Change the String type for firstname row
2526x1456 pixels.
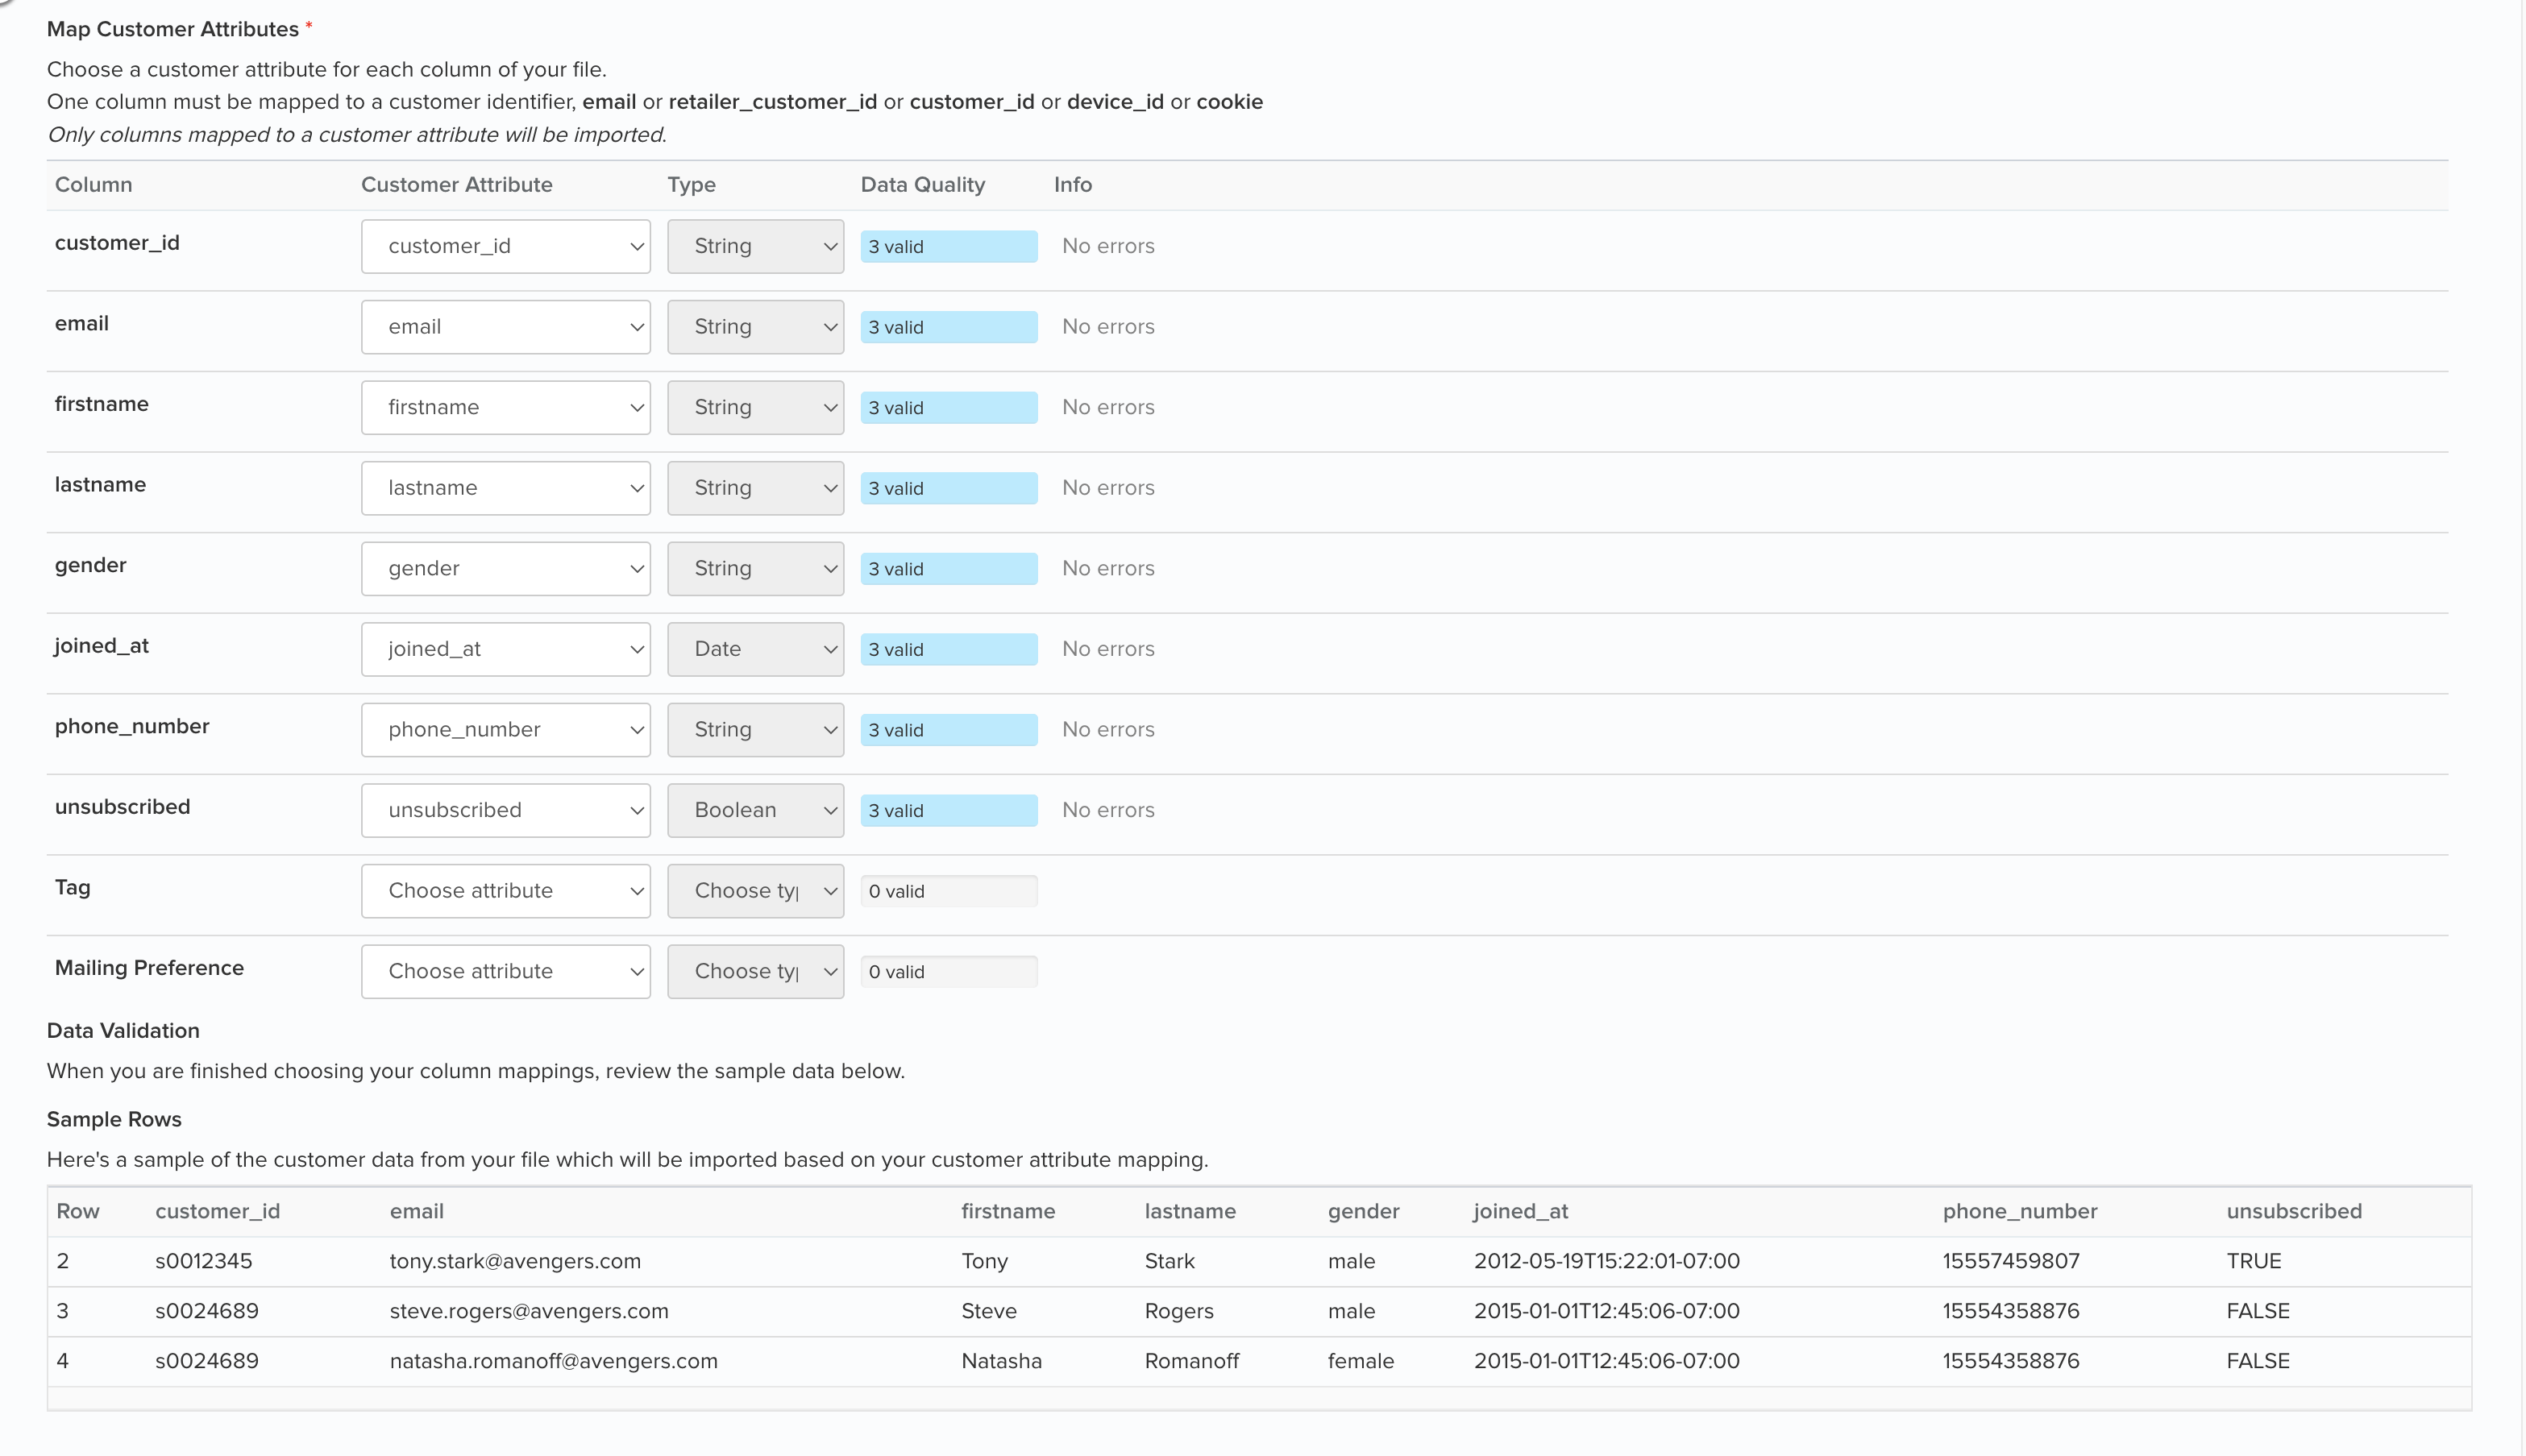[x=756, y=407]
